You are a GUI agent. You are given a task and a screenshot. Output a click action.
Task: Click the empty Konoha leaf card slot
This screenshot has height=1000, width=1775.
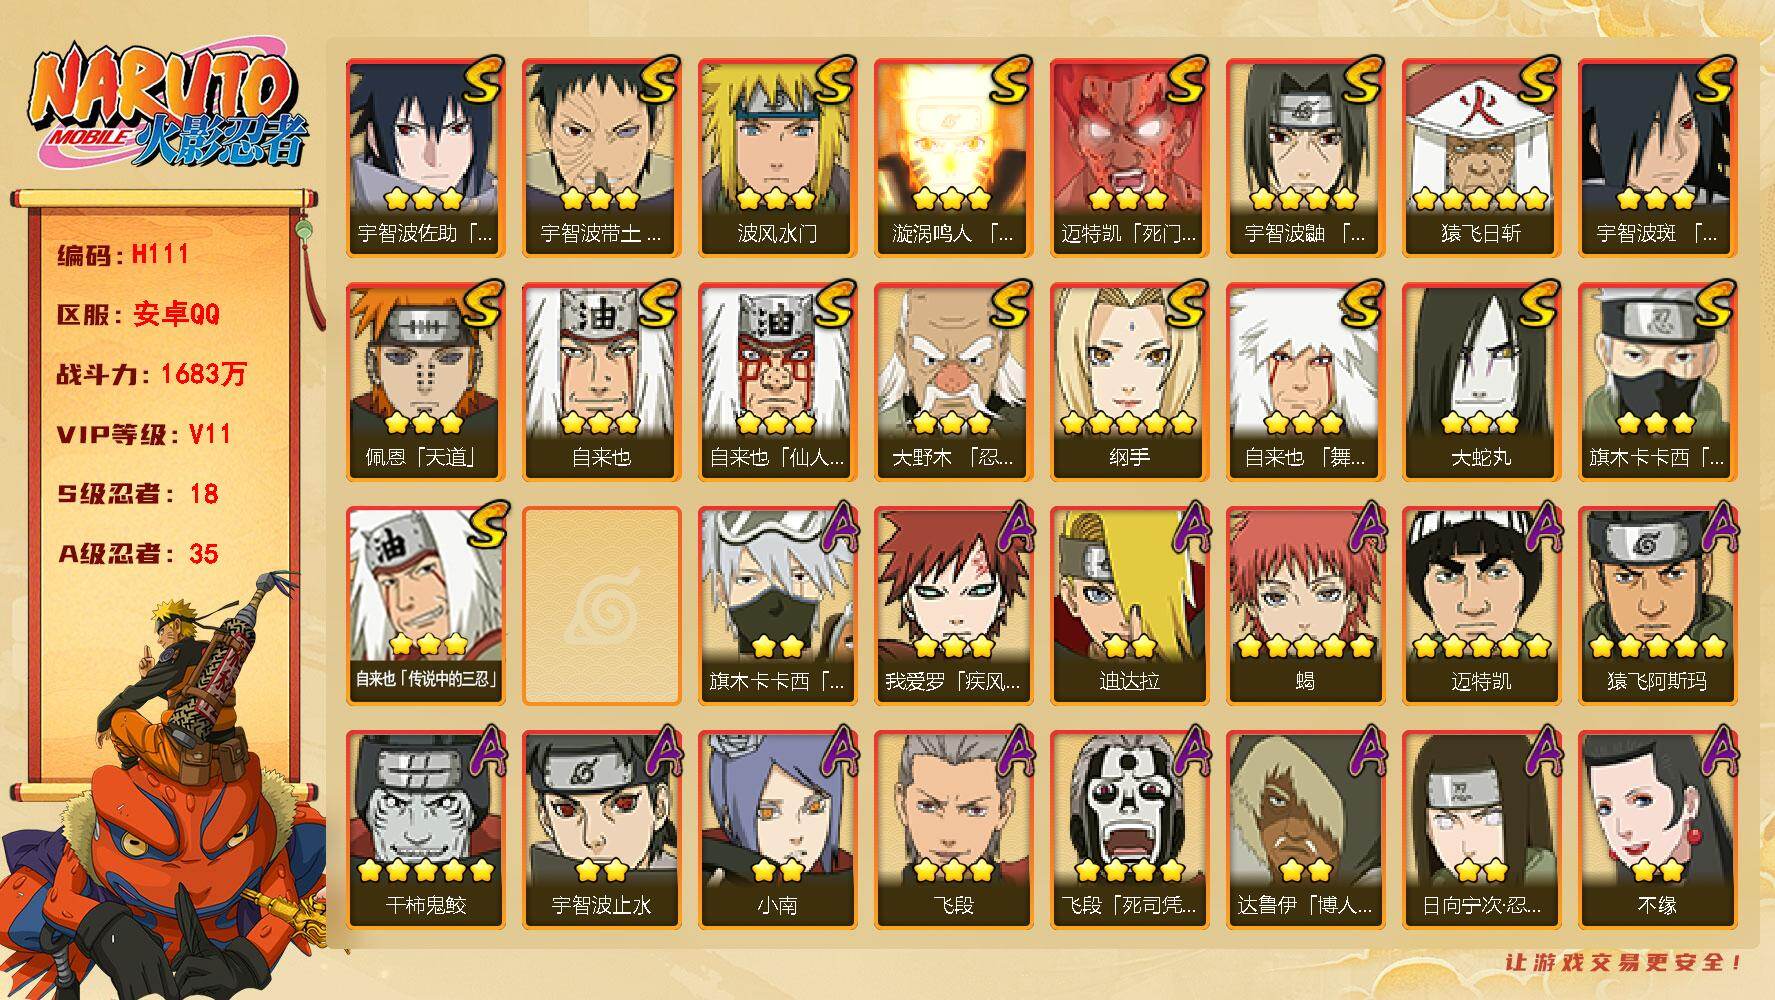(601, 605)
